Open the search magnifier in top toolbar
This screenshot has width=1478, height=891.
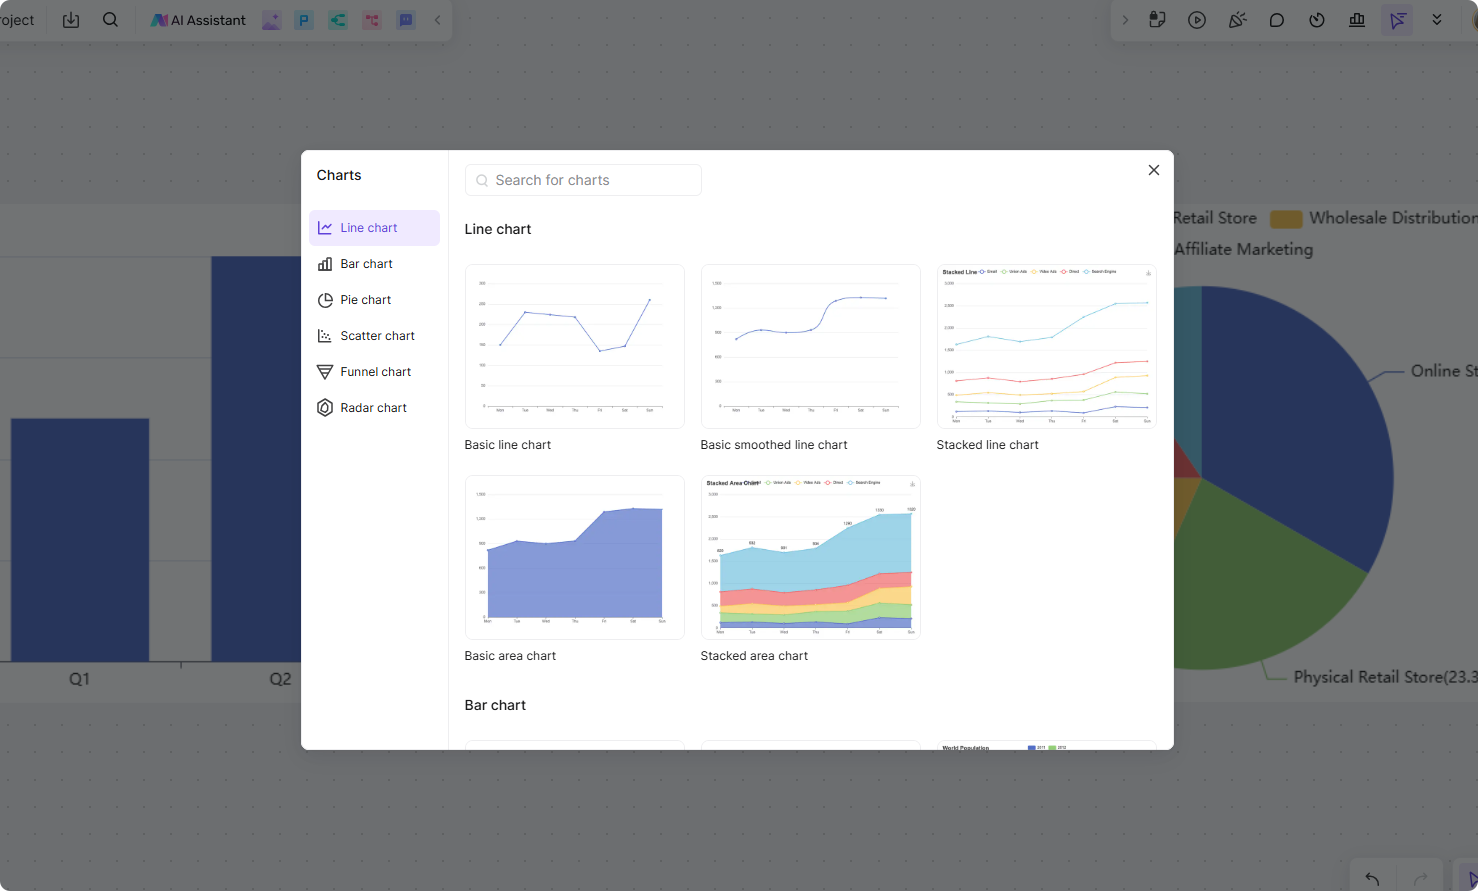(x=111, y=20)
